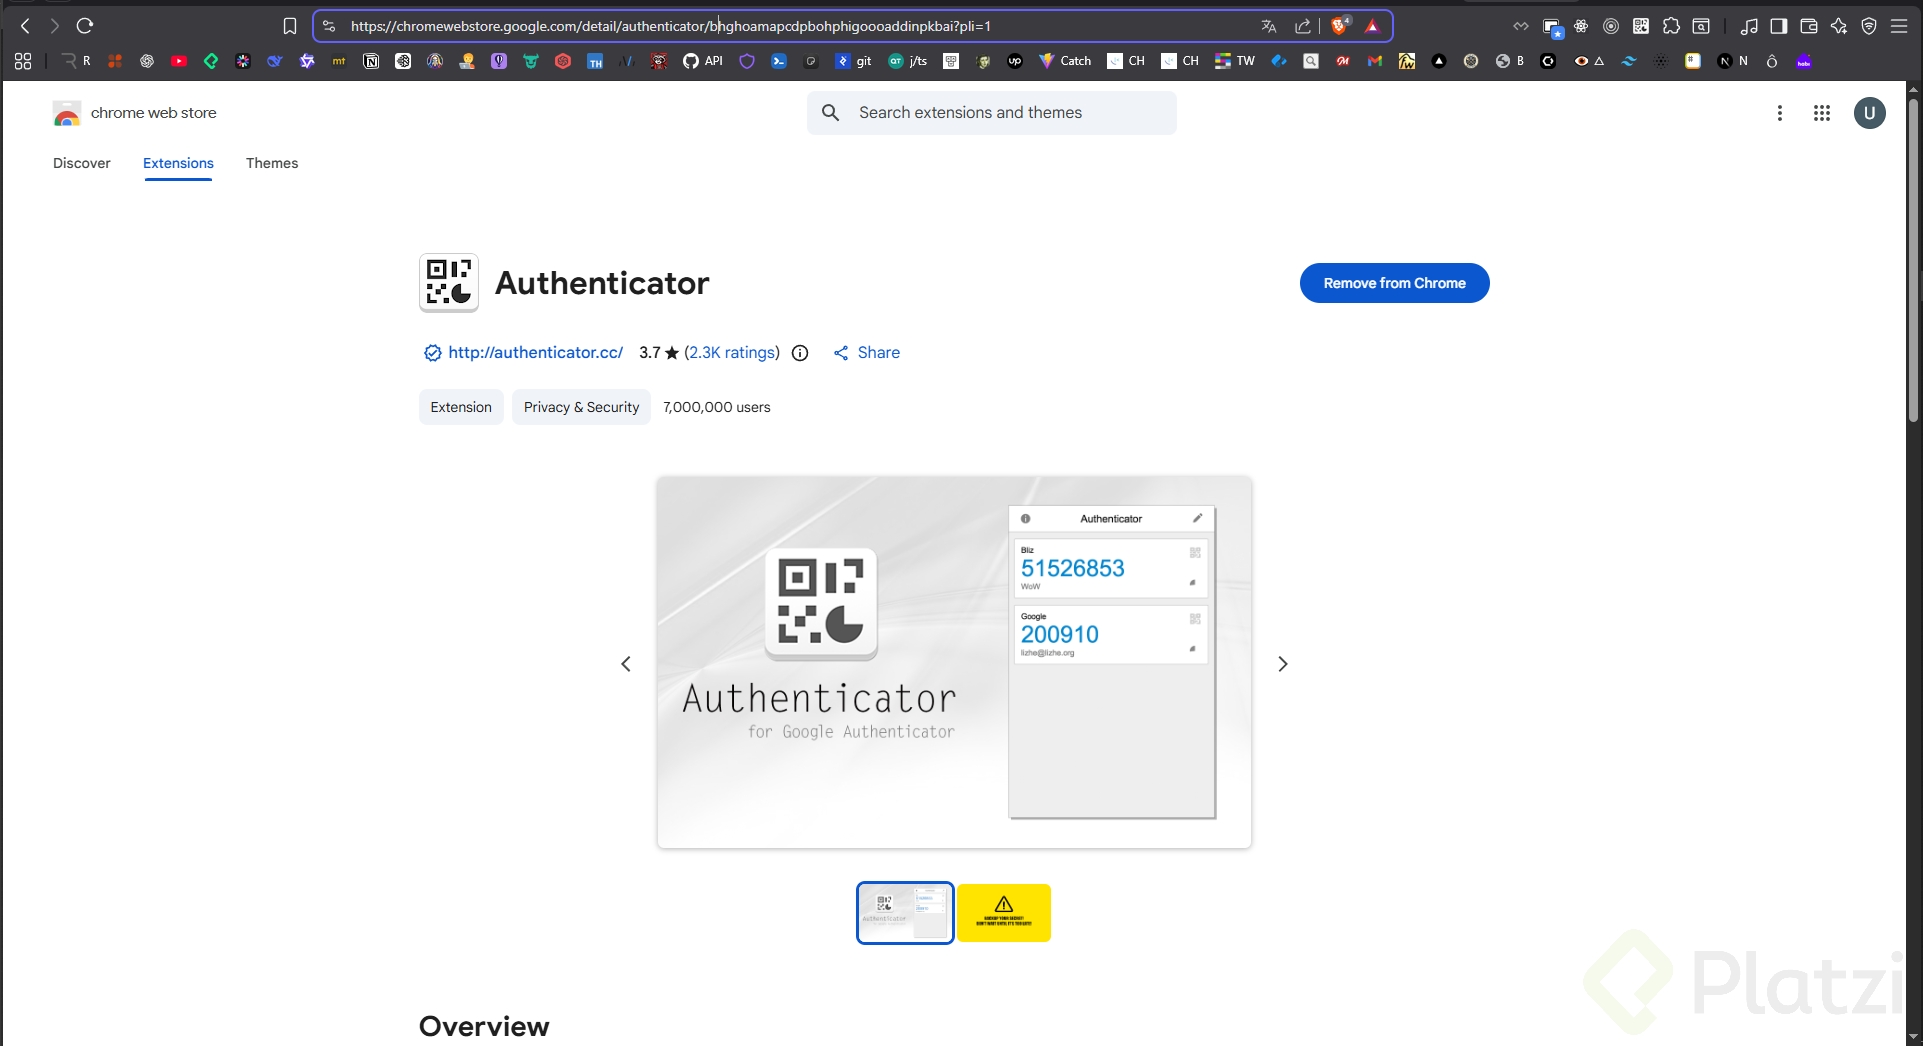The width and height of the screenshot is (1923, 1046).
Task: Open the Leo AI sparkle icon
Action: (1839, 26)
